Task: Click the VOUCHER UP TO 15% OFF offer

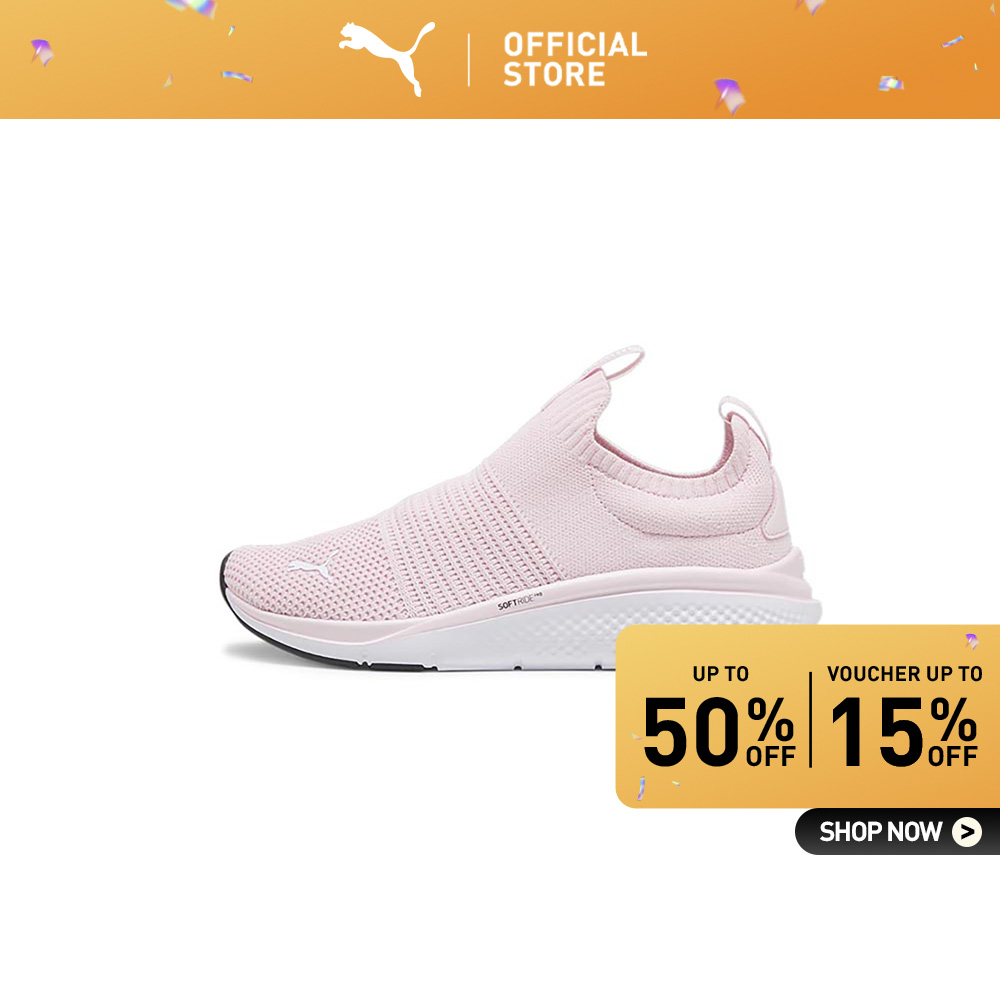Action: [904, 717]
